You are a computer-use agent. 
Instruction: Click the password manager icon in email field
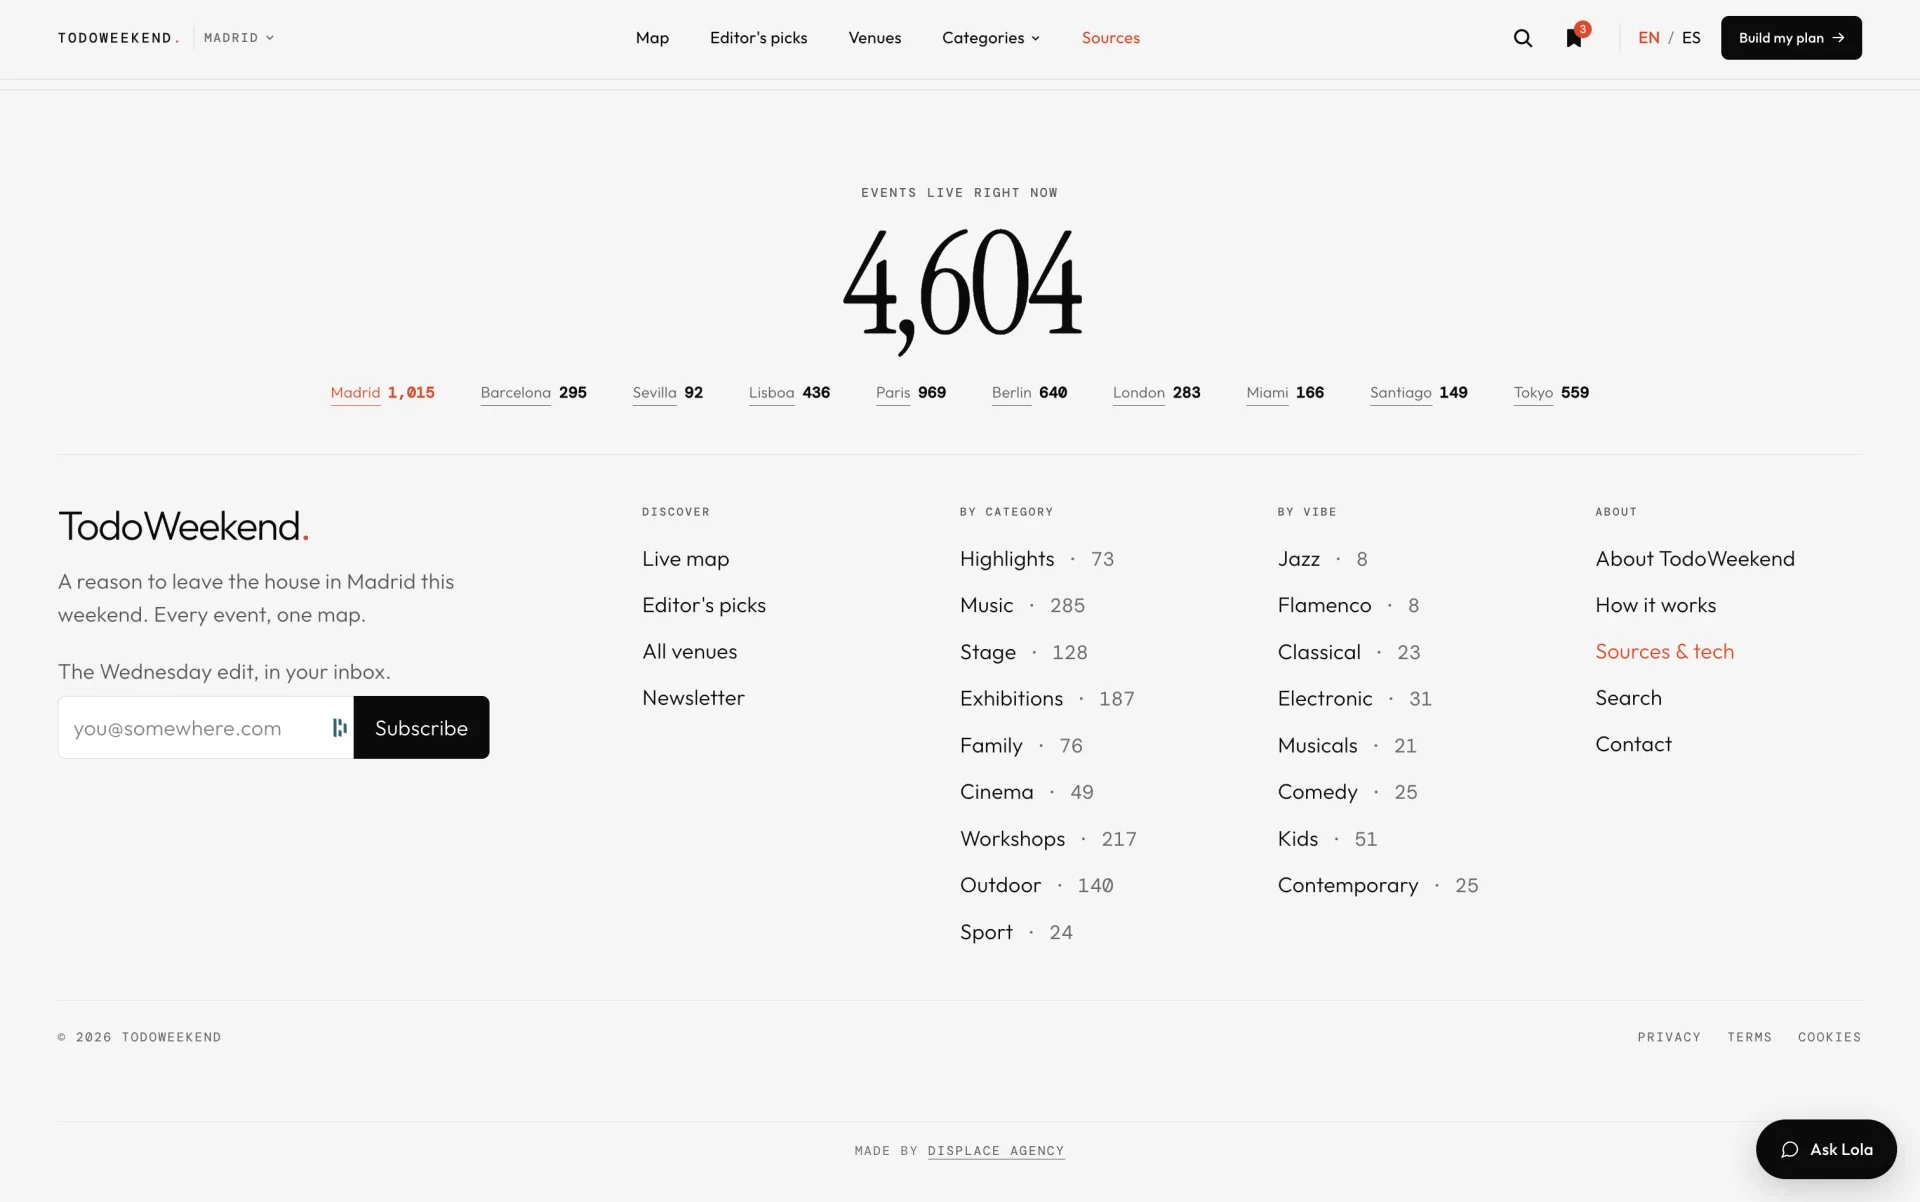340,728
